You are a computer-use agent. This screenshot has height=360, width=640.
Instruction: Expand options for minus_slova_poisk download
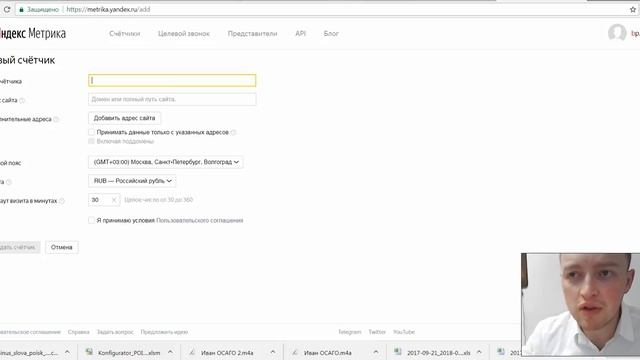(67, 352)
